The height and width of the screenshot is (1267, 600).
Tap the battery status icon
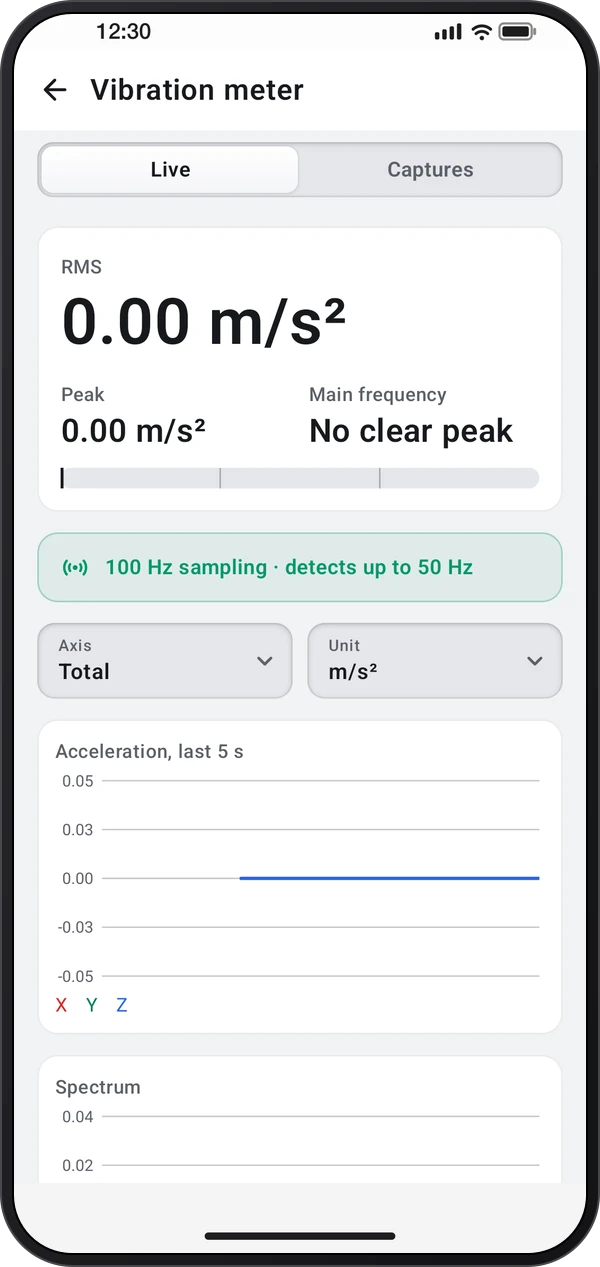coord(517,32)
